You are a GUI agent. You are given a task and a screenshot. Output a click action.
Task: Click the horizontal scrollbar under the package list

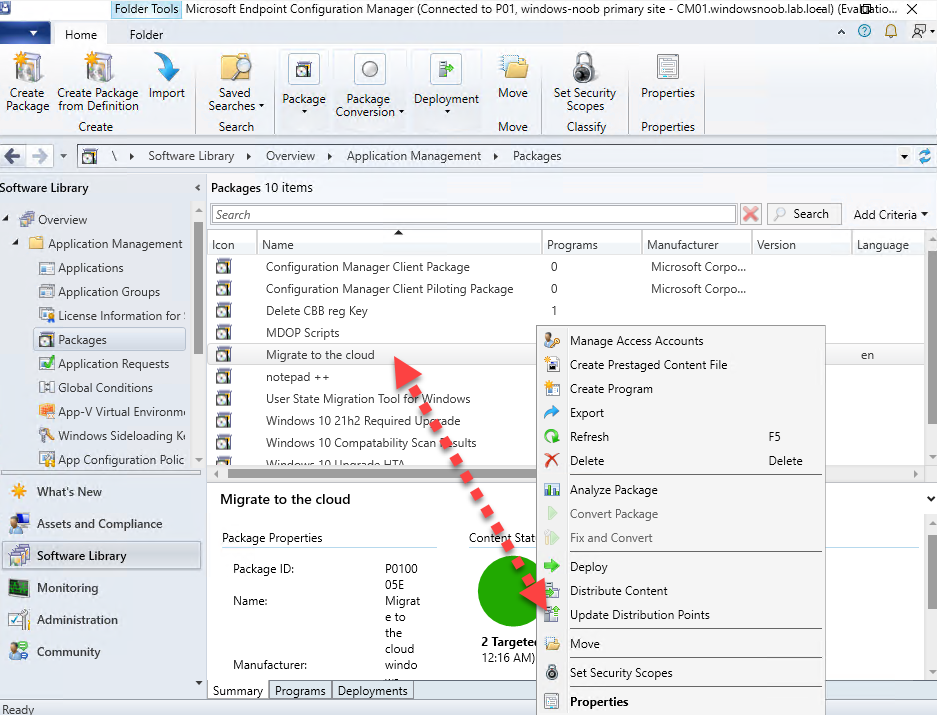pos(382,473)
